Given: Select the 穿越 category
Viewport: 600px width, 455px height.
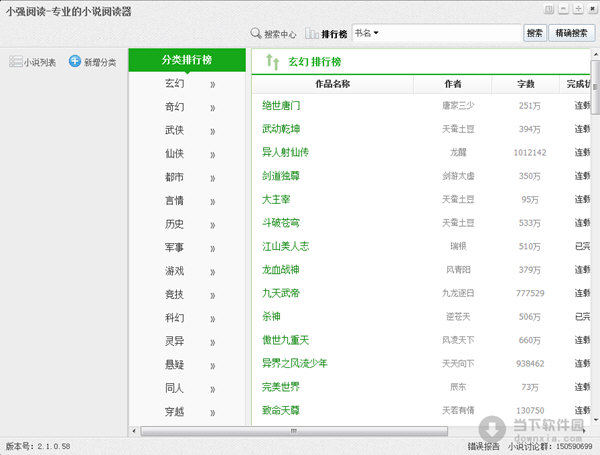Looking at the screenshot, I should click(x=174, y=412).
